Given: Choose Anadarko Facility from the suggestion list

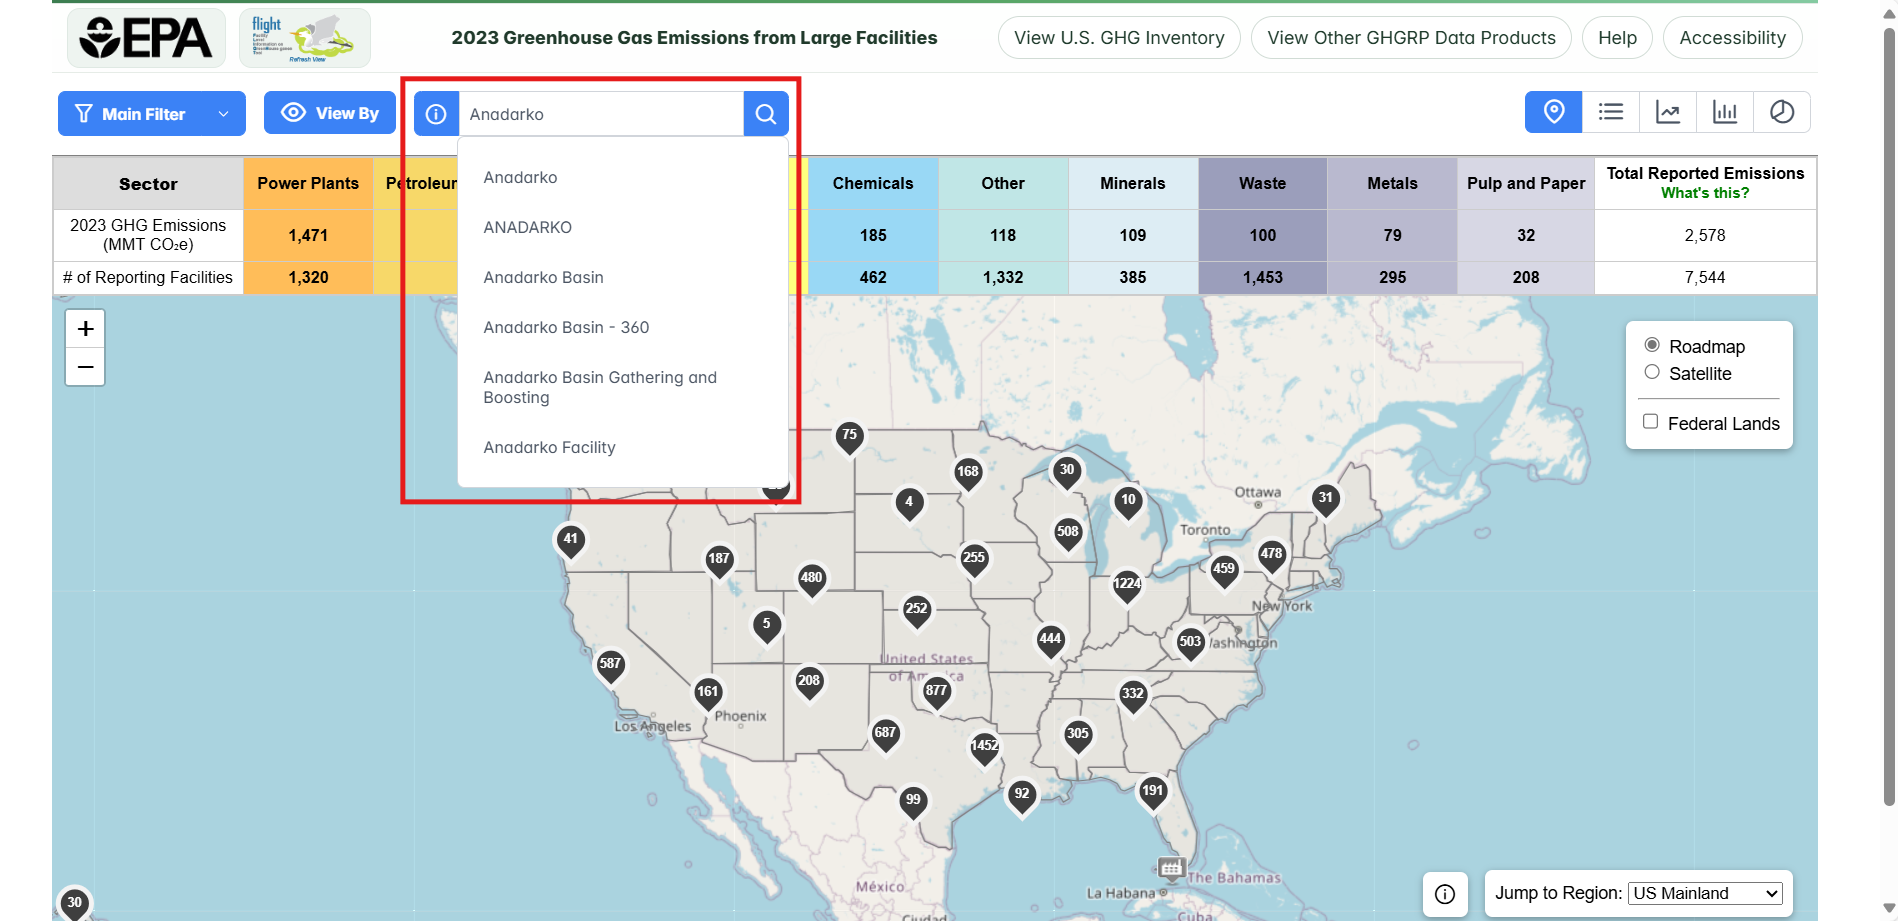Looking at the screenshot, I should 549,447.
